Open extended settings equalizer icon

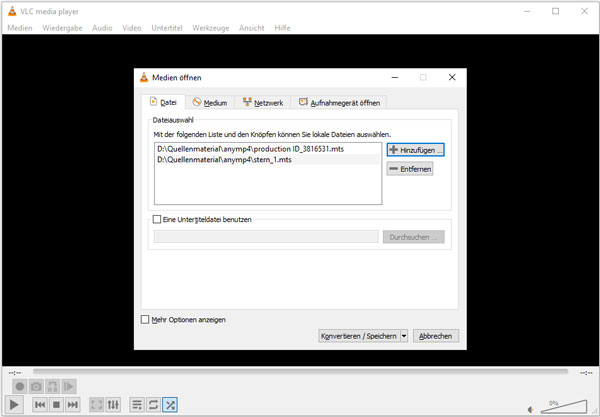tap(113, 404)
